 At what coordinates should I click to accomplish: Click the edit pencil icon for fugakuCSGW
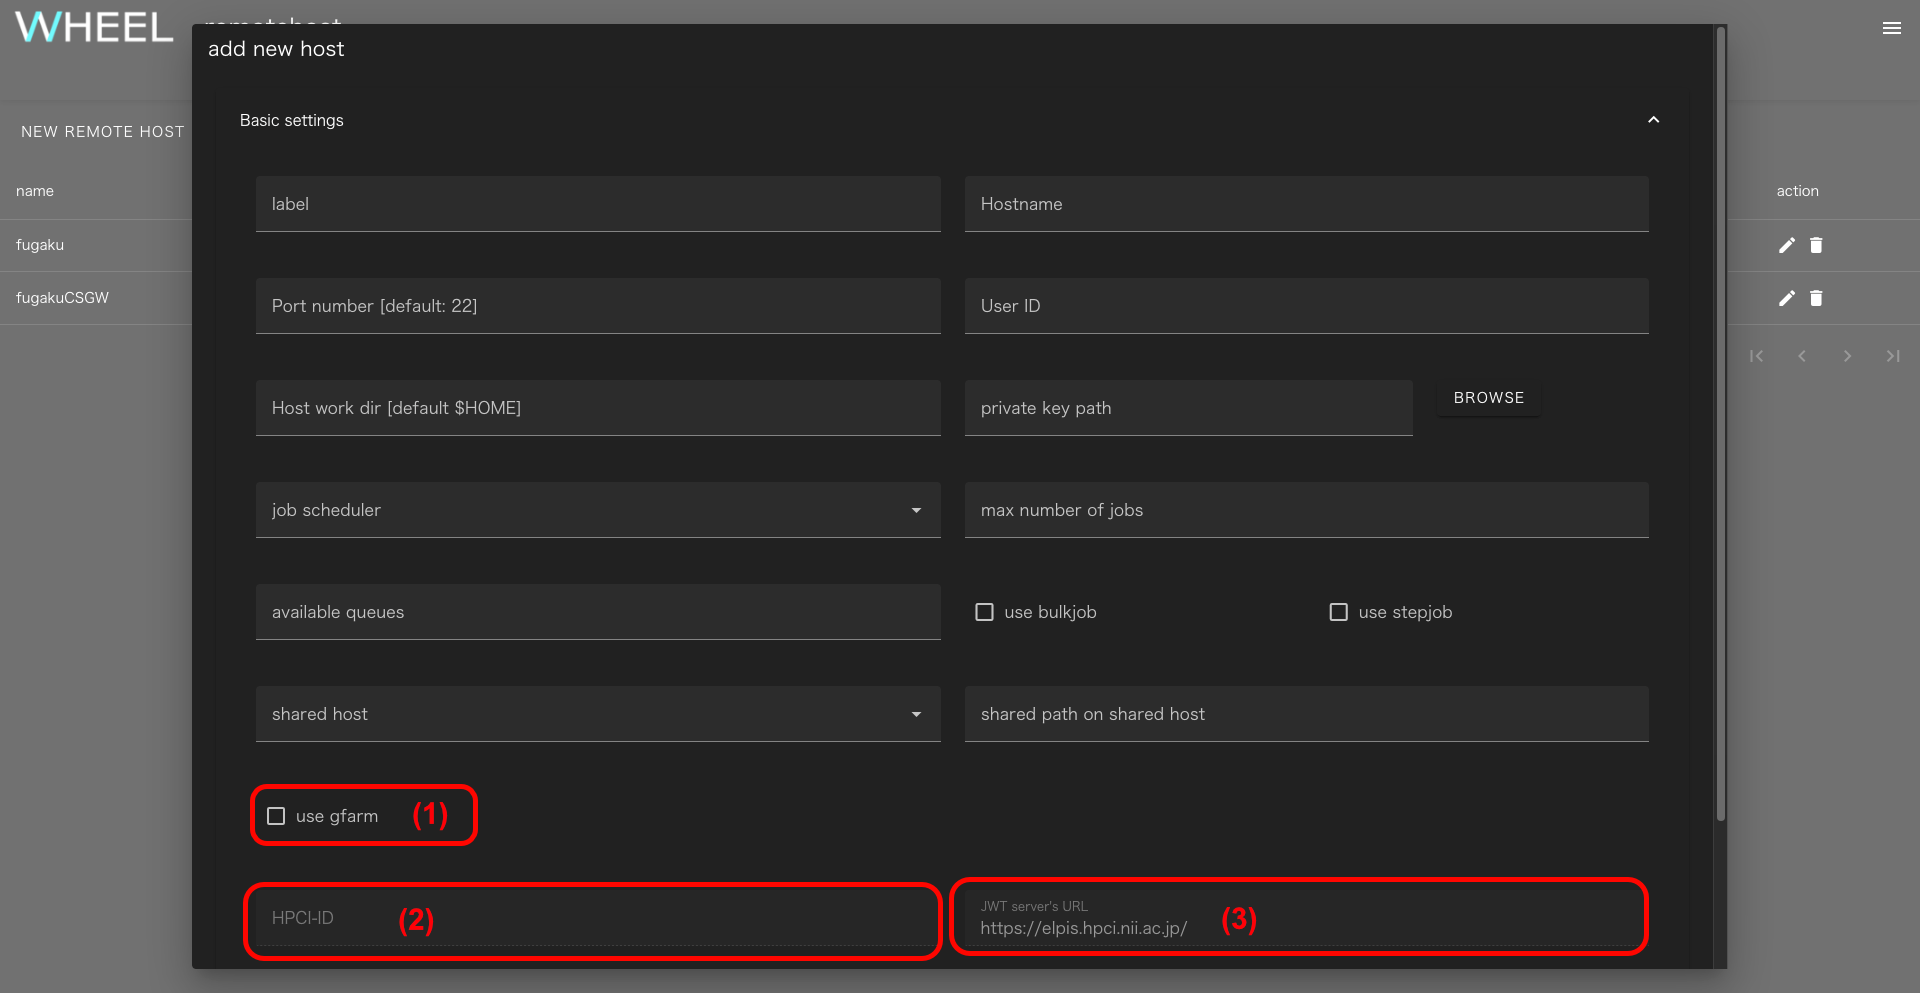[1786, 298]
